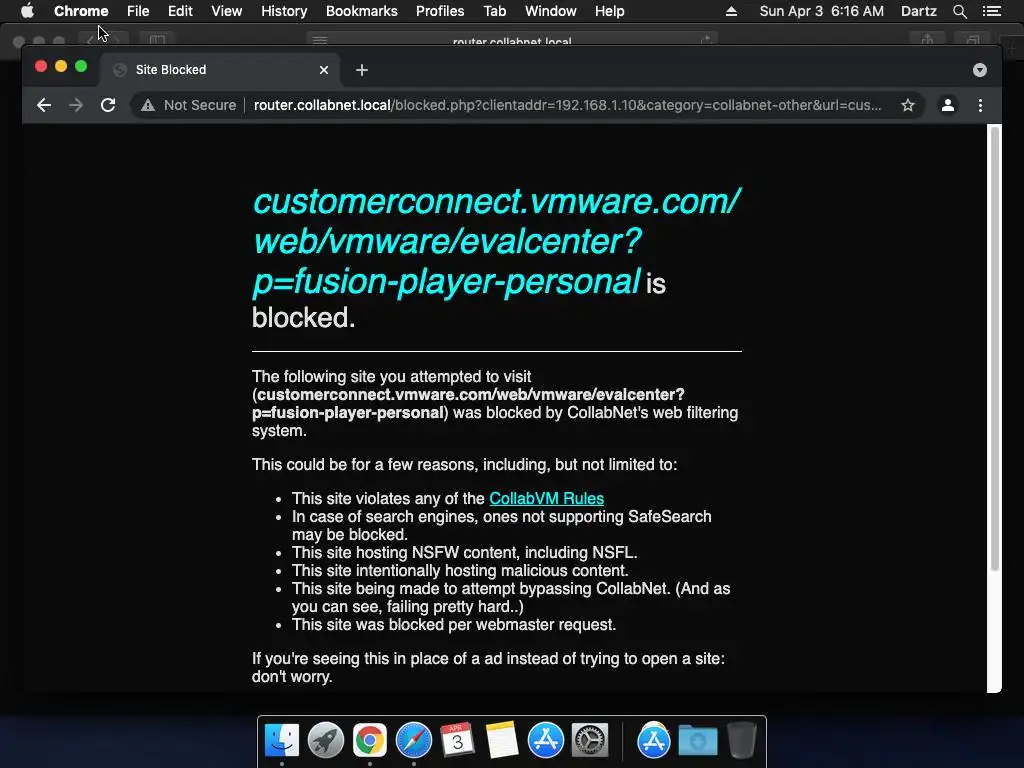
Task: Open the Applications stack in the dock
Action: click(x=654, y=741)
